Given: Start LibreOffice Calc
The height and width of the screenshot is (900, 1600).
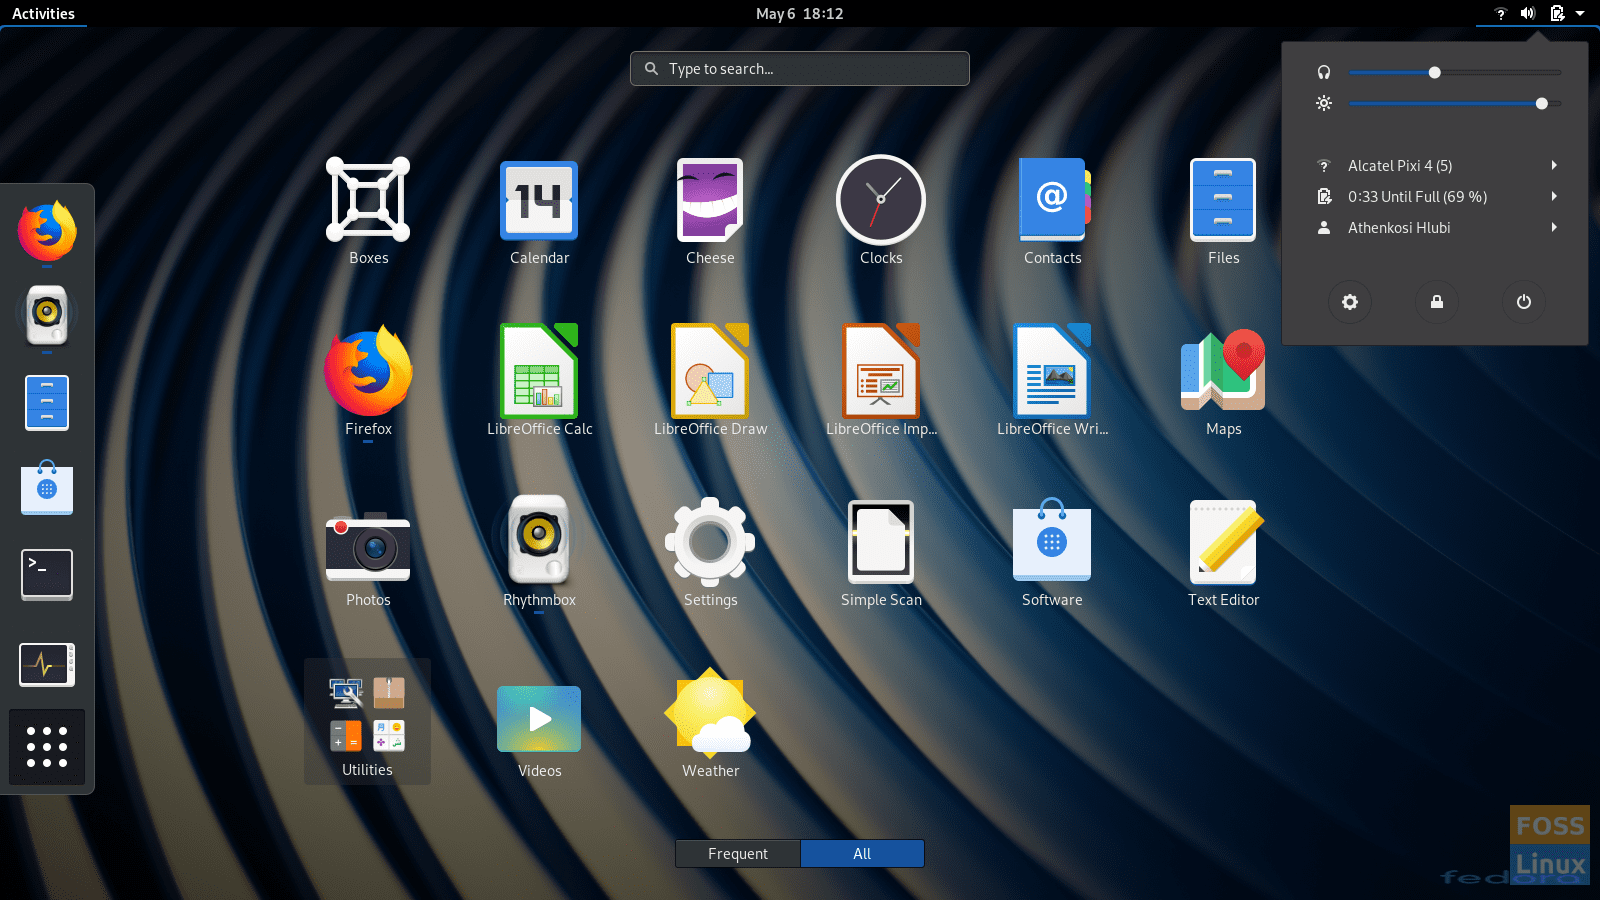Looking at the screenshot, I should [x=539, y=371].
